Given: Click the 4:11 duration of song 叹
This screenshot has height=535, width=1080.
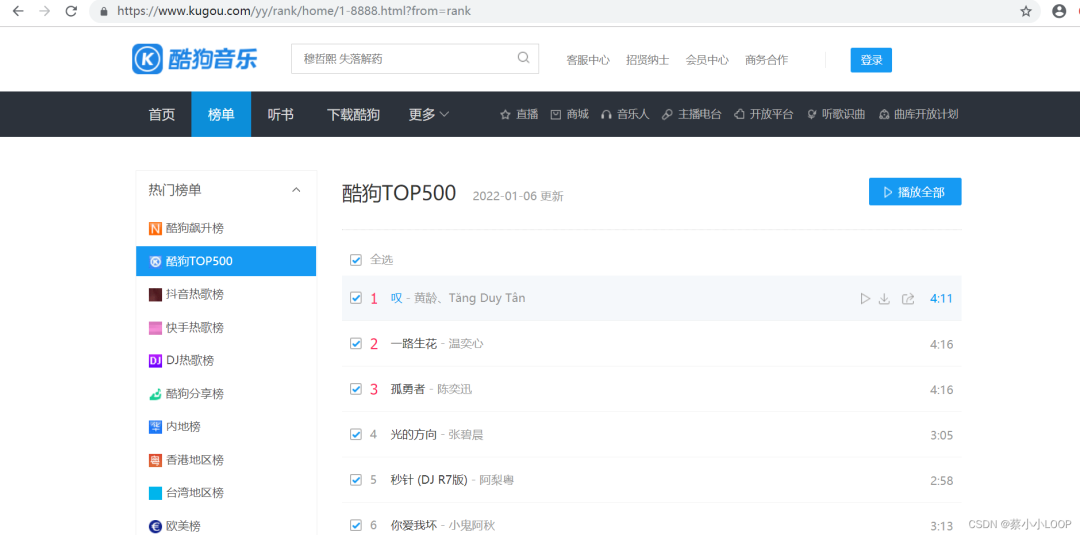Looking at the screenshot, I should coord(941,299).
